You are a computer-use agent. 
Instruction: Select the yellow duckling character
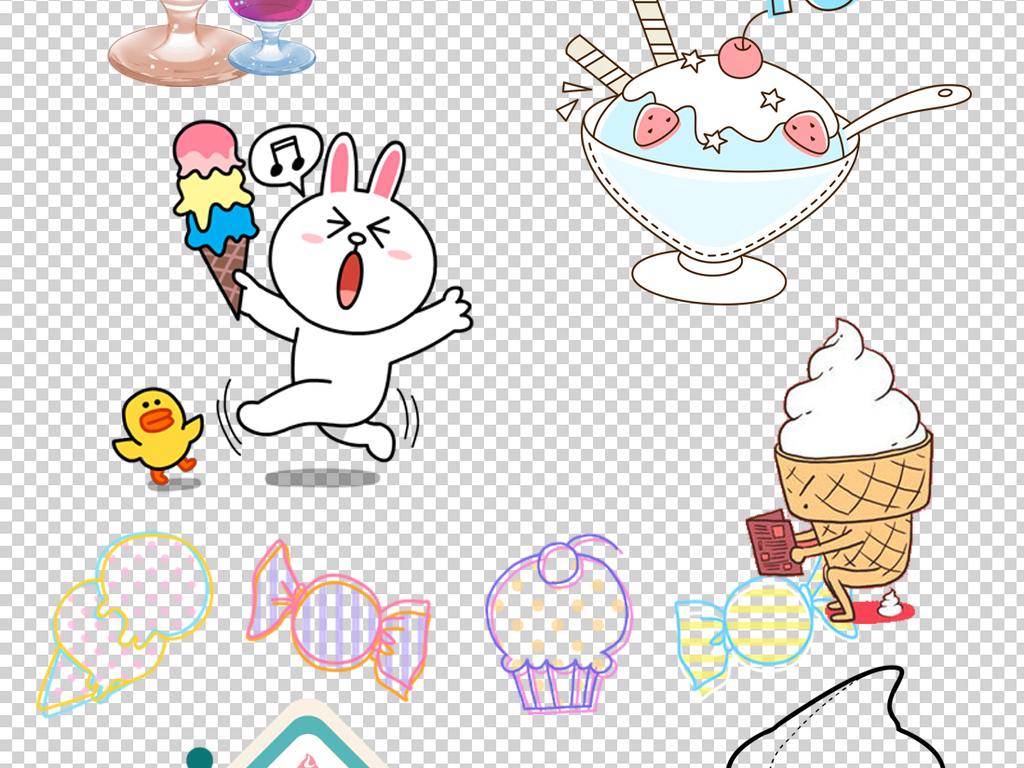point(157,436)
